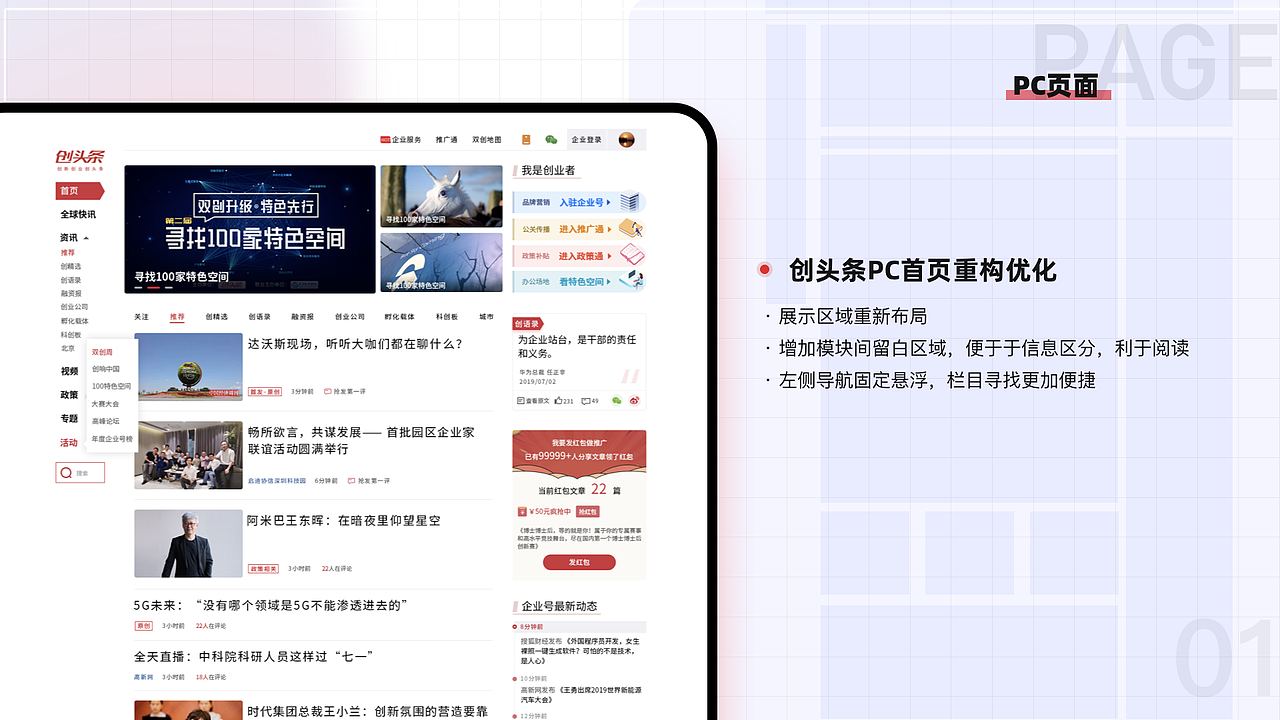
Task: Open the 企业服务 menu in the top bar
Action: (406, 140)
